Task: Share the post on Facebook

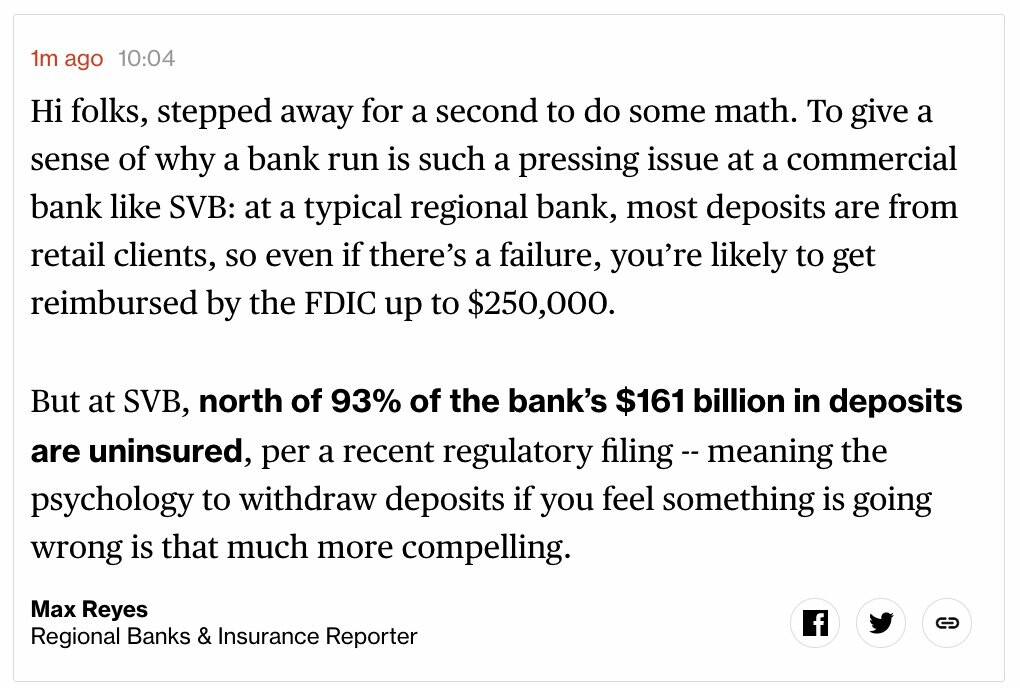Action: tap(815, 623)
